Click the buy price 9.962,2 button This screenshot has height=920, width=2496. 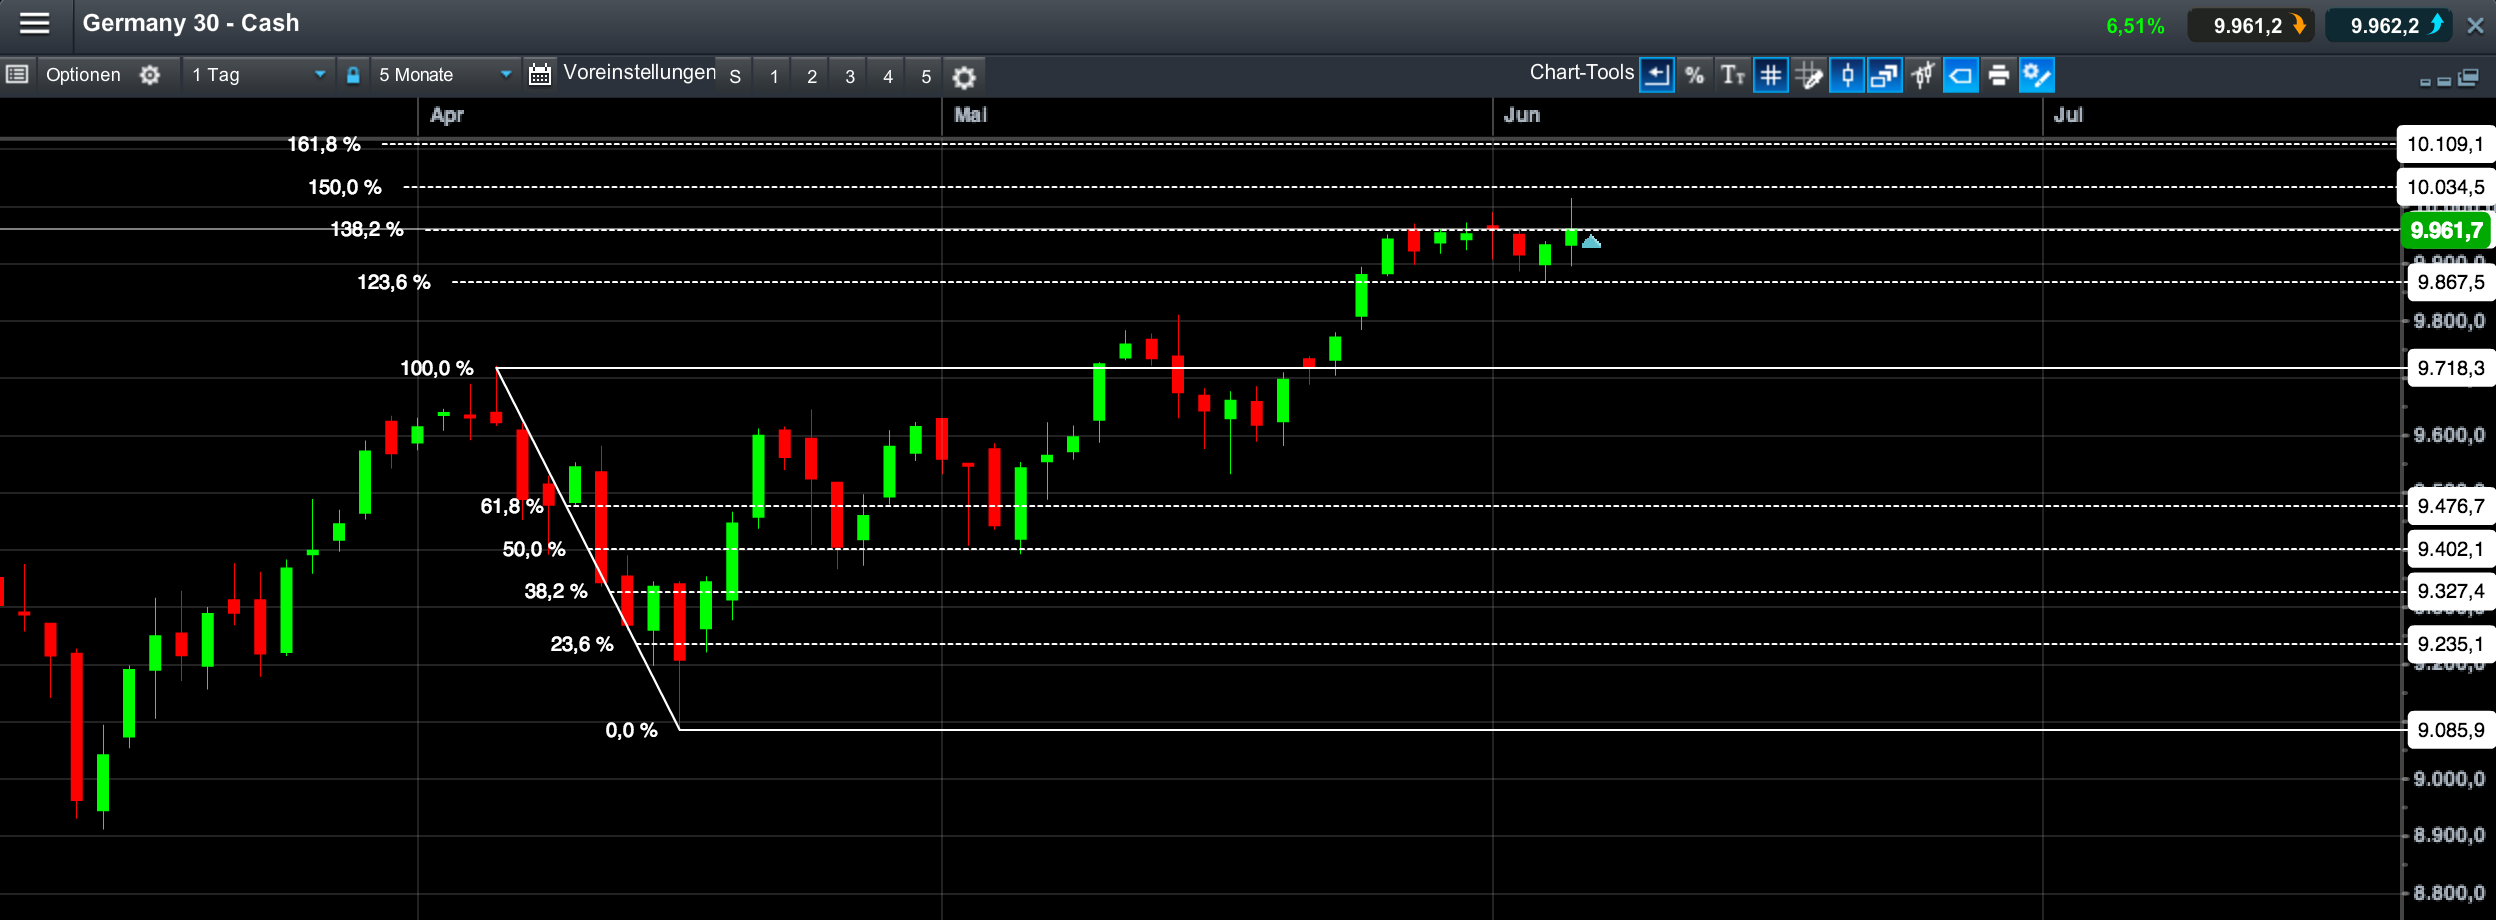(x=2388, y=25)
